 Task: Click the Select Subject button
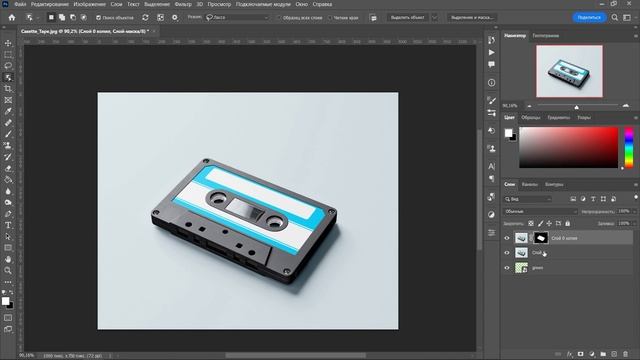[408, 18]
